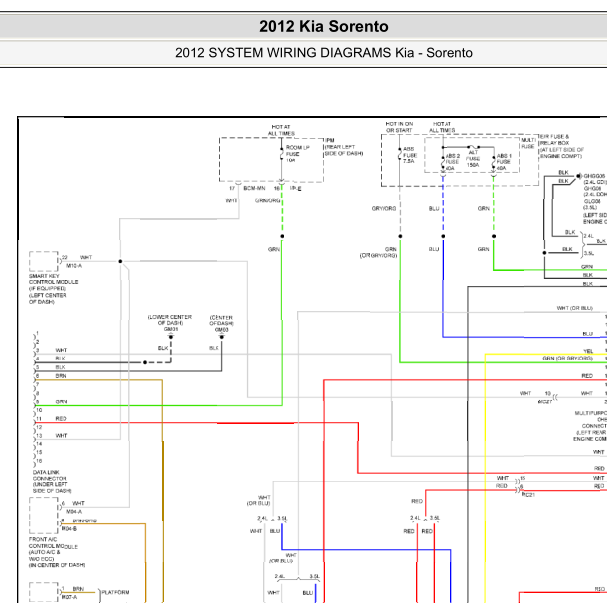The image size is (607, 603).
Task: Click the "GM01" ground label
Action: [170, 329]
